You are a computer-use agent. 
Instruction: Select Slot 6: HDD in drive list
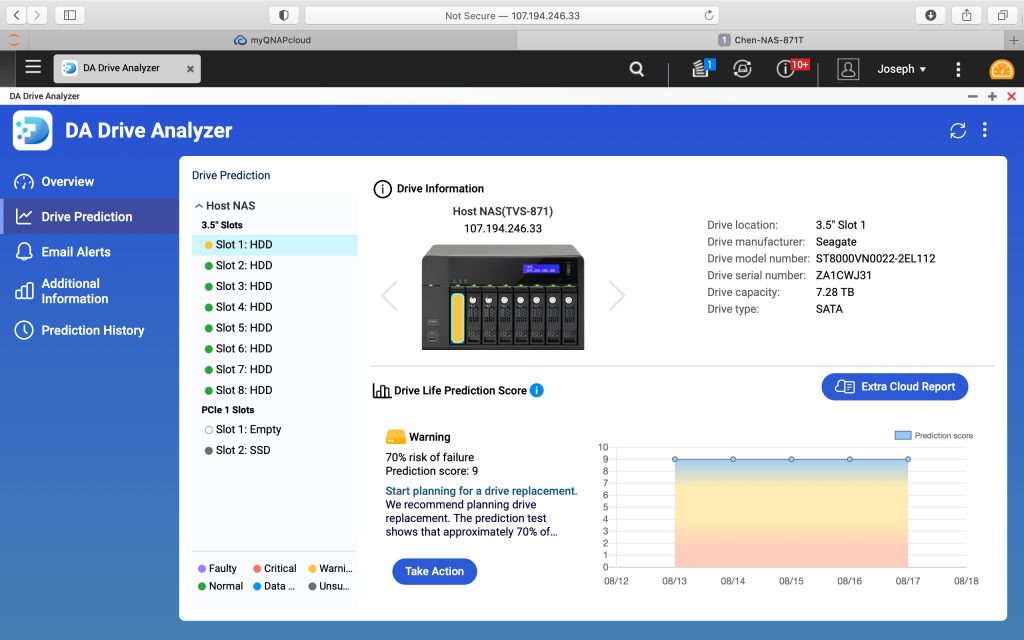click(275, 349)
